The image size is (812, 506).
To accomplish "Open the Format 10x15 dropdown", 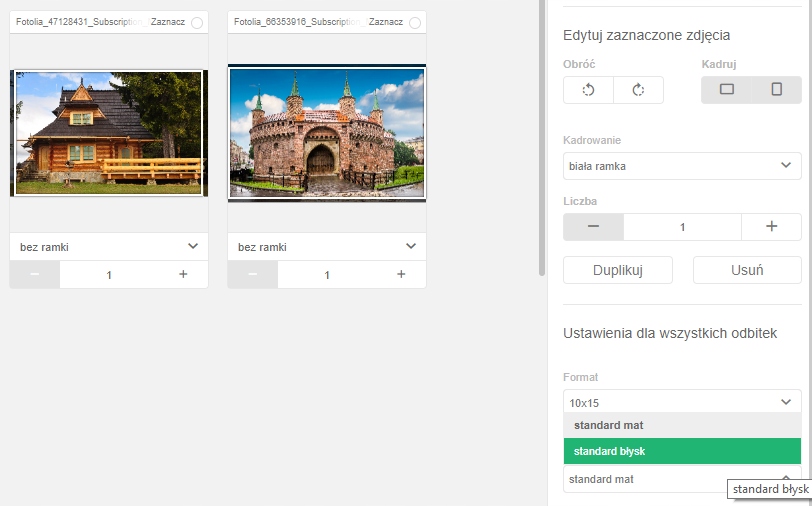I will pos(682,402).
